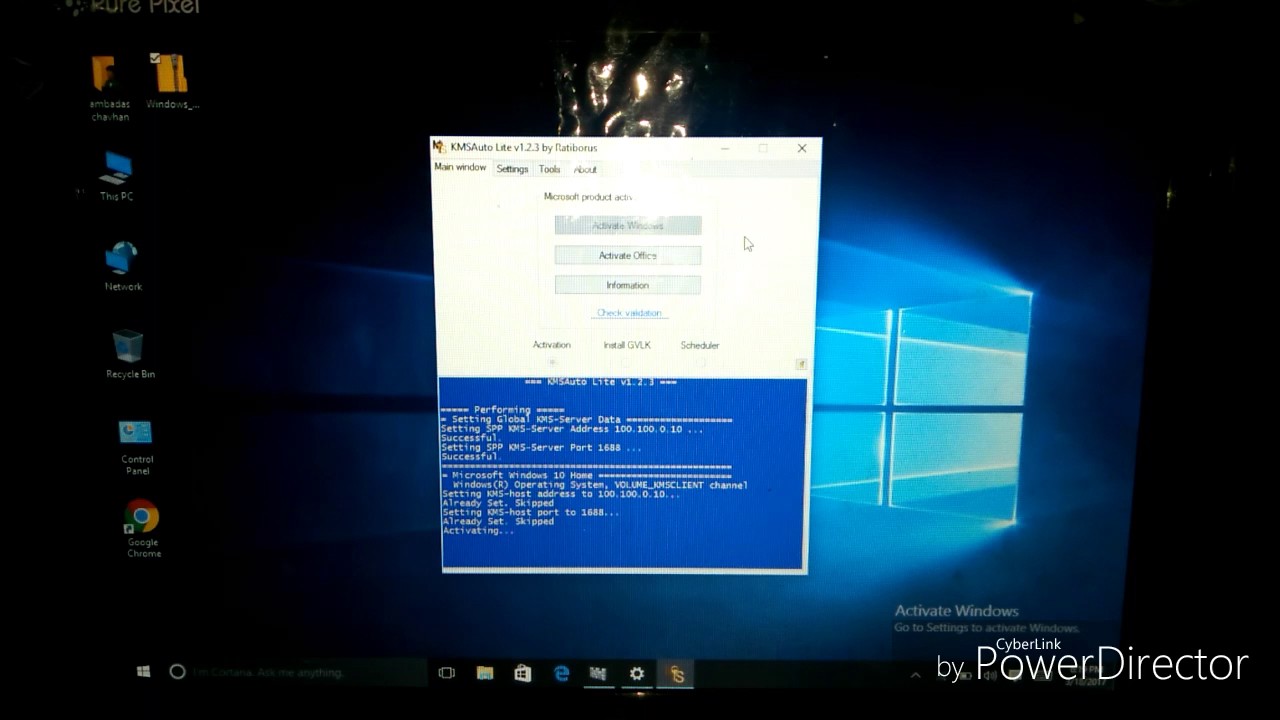
Task: Open the About tab
Action: (x=585, y=170)
